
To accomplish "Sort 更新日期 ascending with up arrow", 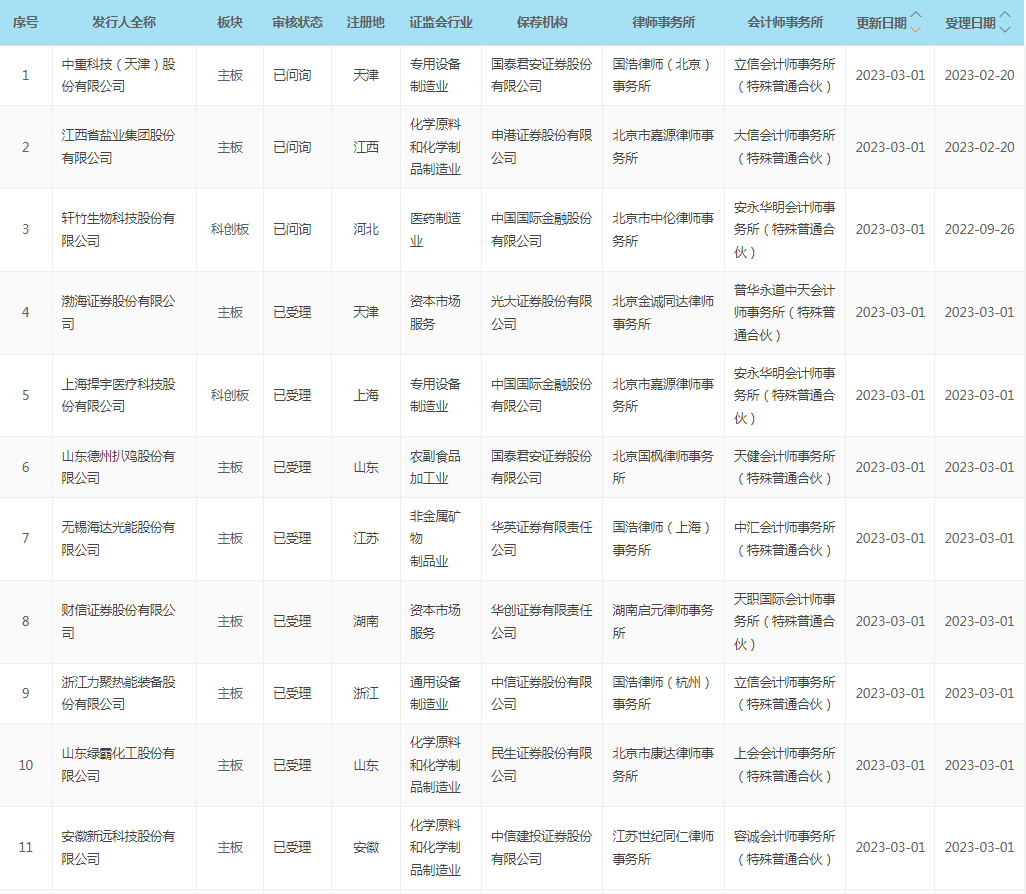I will [x=916, y=16].
